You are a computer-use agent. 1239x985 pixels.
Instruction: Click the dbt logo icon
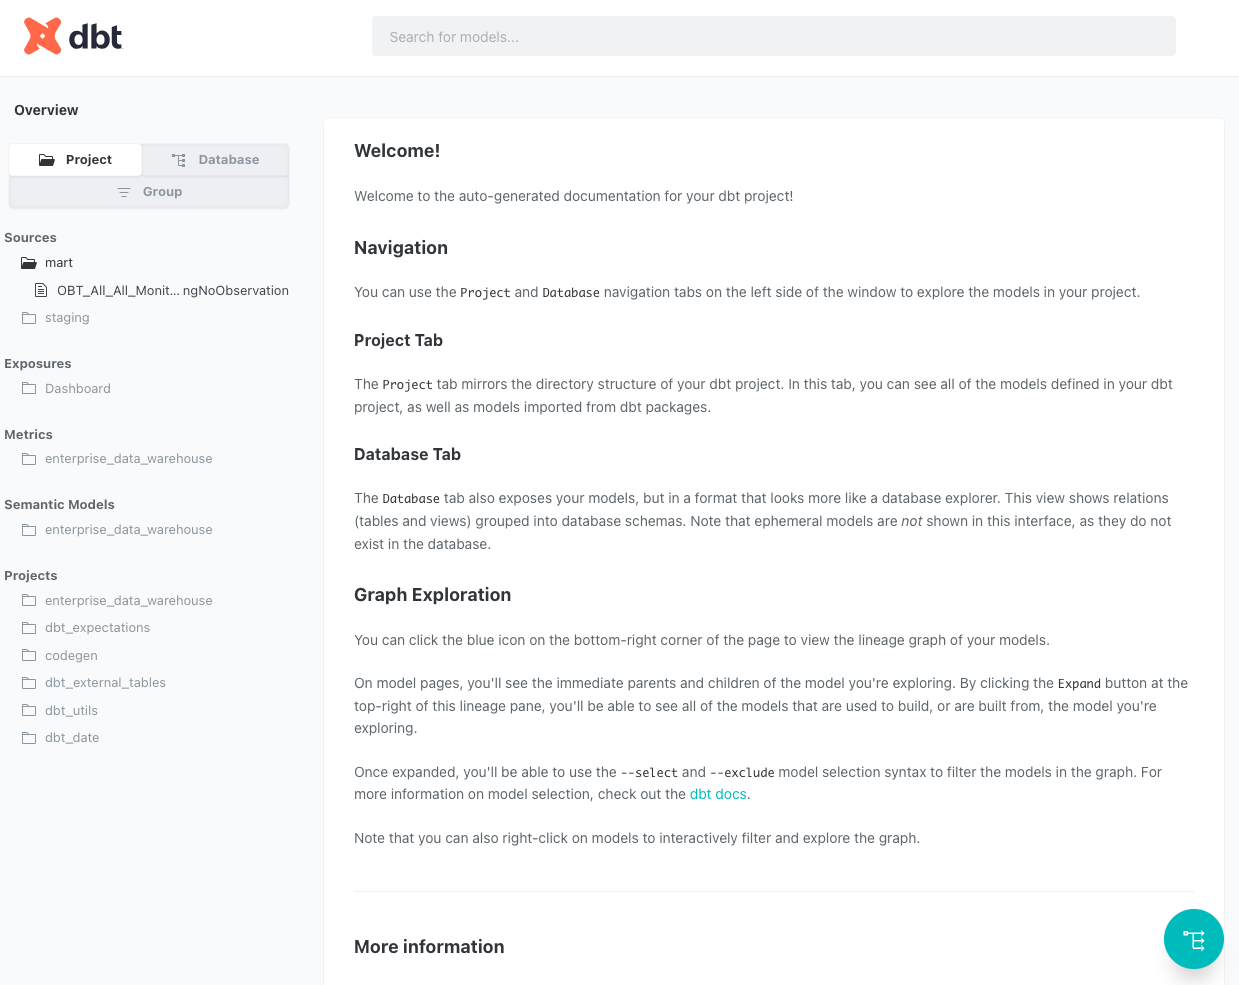[x=43, y=36]
